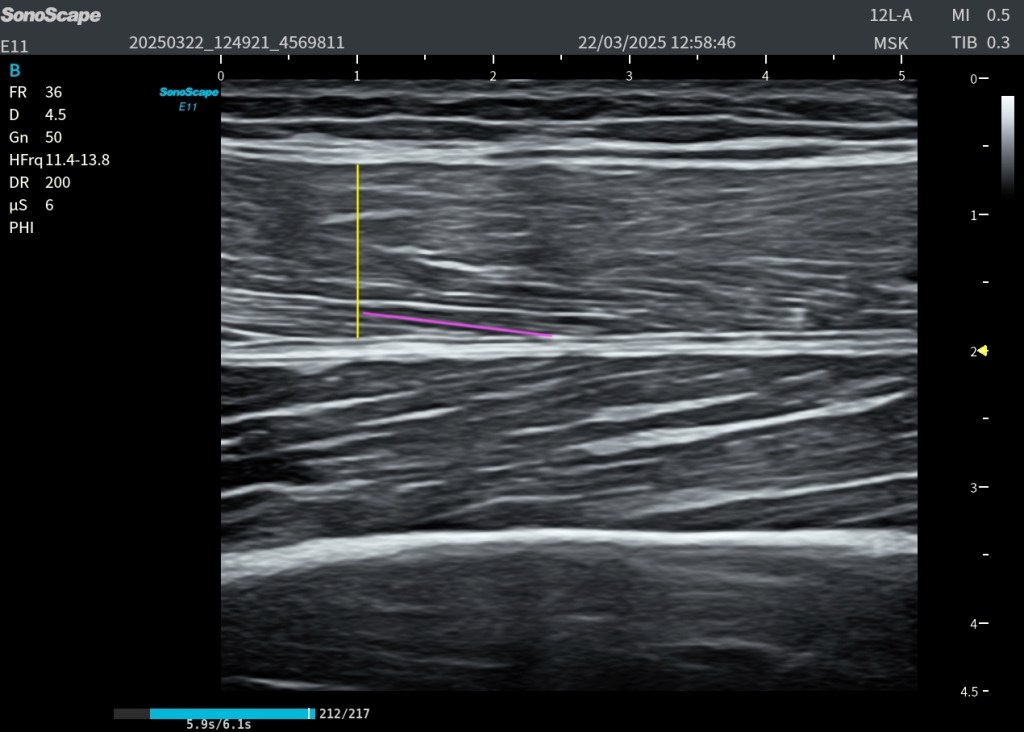Select the D 4.5 depth parameter
The image size is (1024, 732).
click(37, 114)
